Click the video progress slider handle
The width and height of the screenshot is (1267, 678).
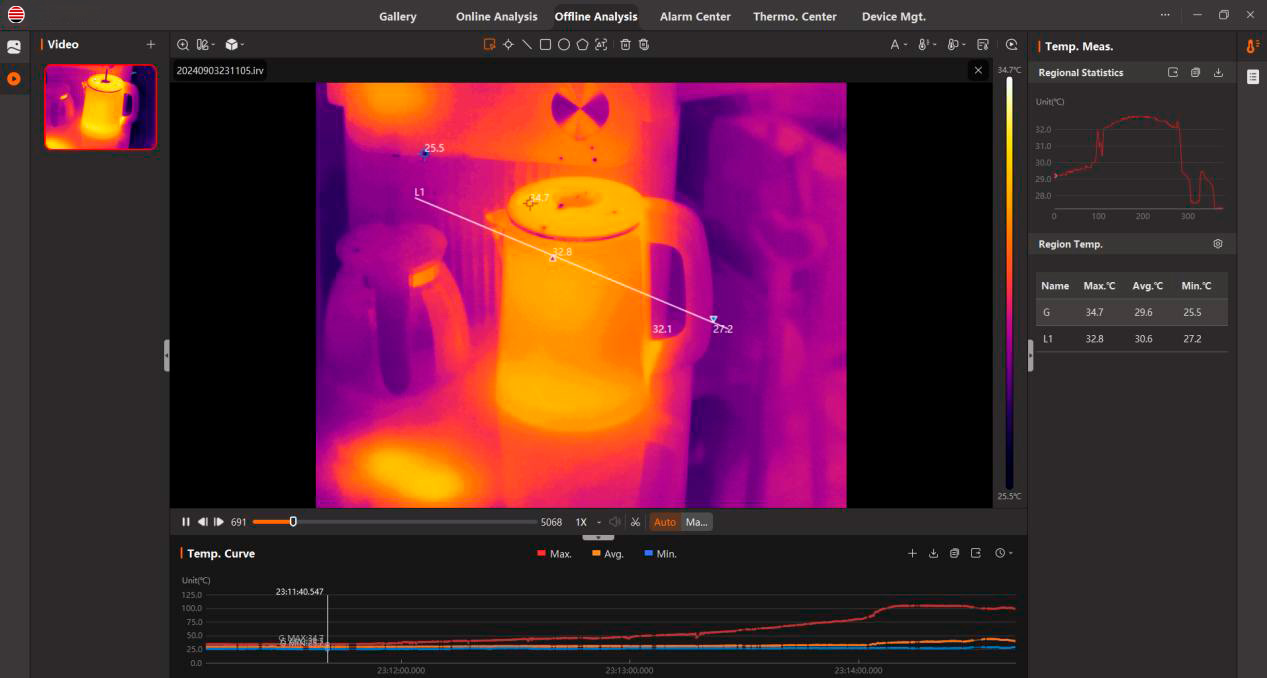pos(293,521)
